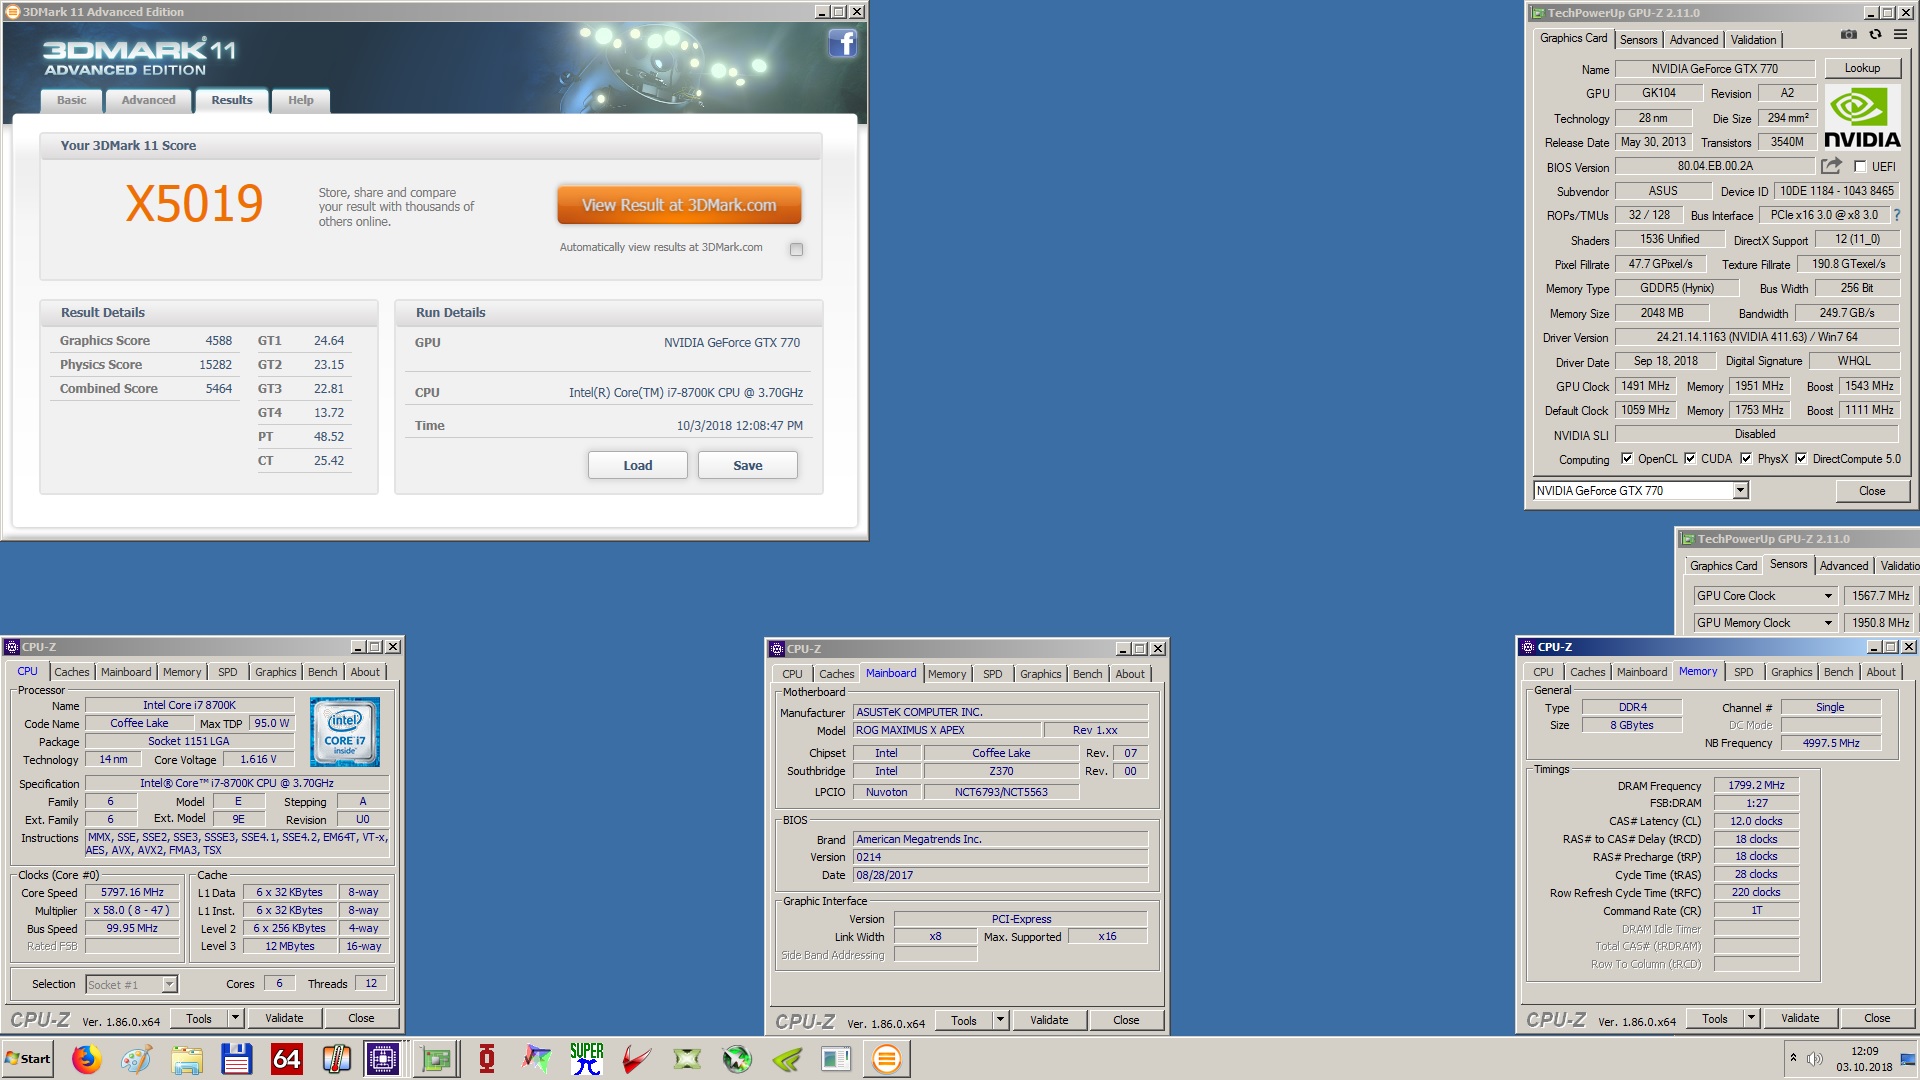Click the Intel Core i7 logo in CPU-Z

pyautogui.click(x=345, y=733)
